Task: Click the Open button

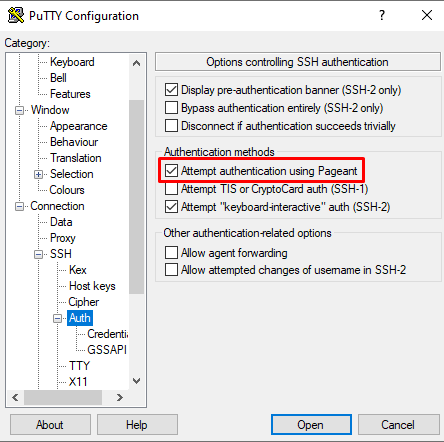Action: click(311, 425)
